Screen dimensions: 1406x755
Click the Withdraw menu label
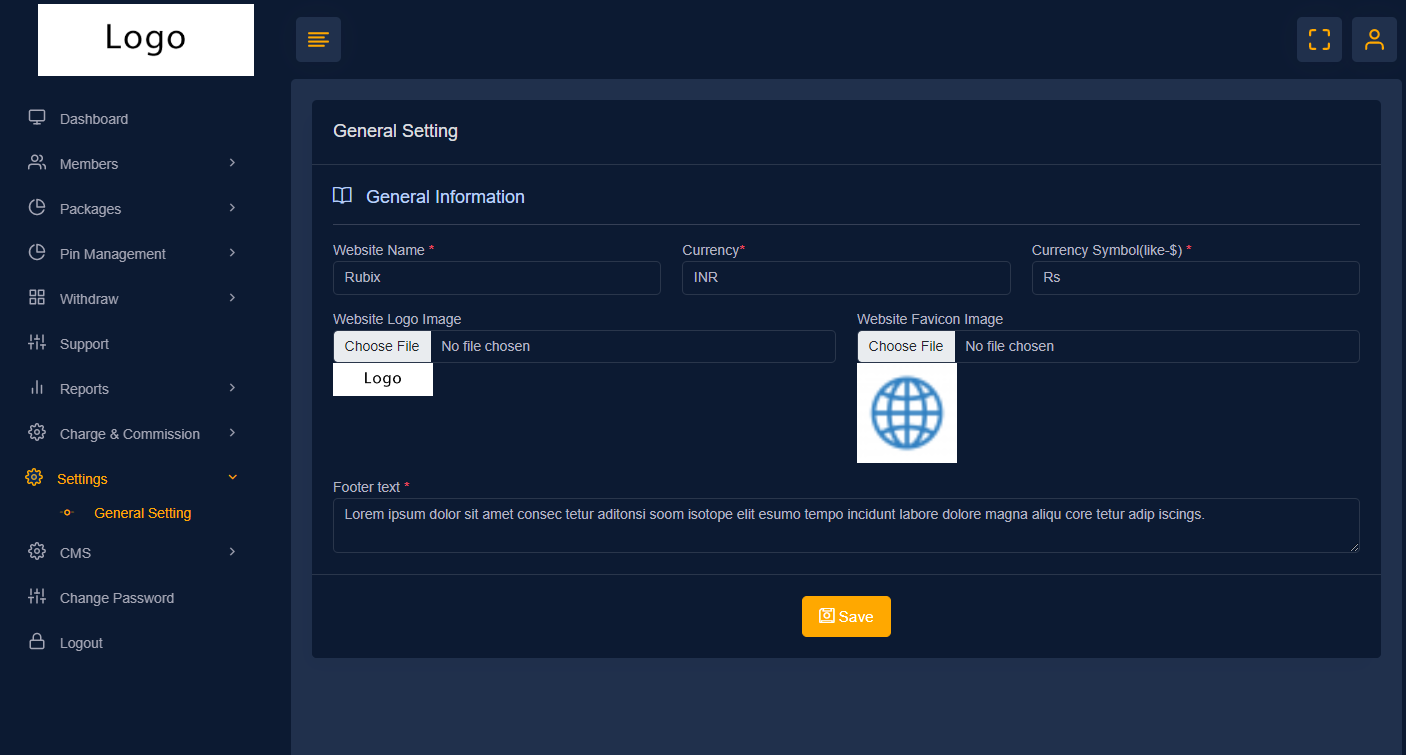coord(89,299)
